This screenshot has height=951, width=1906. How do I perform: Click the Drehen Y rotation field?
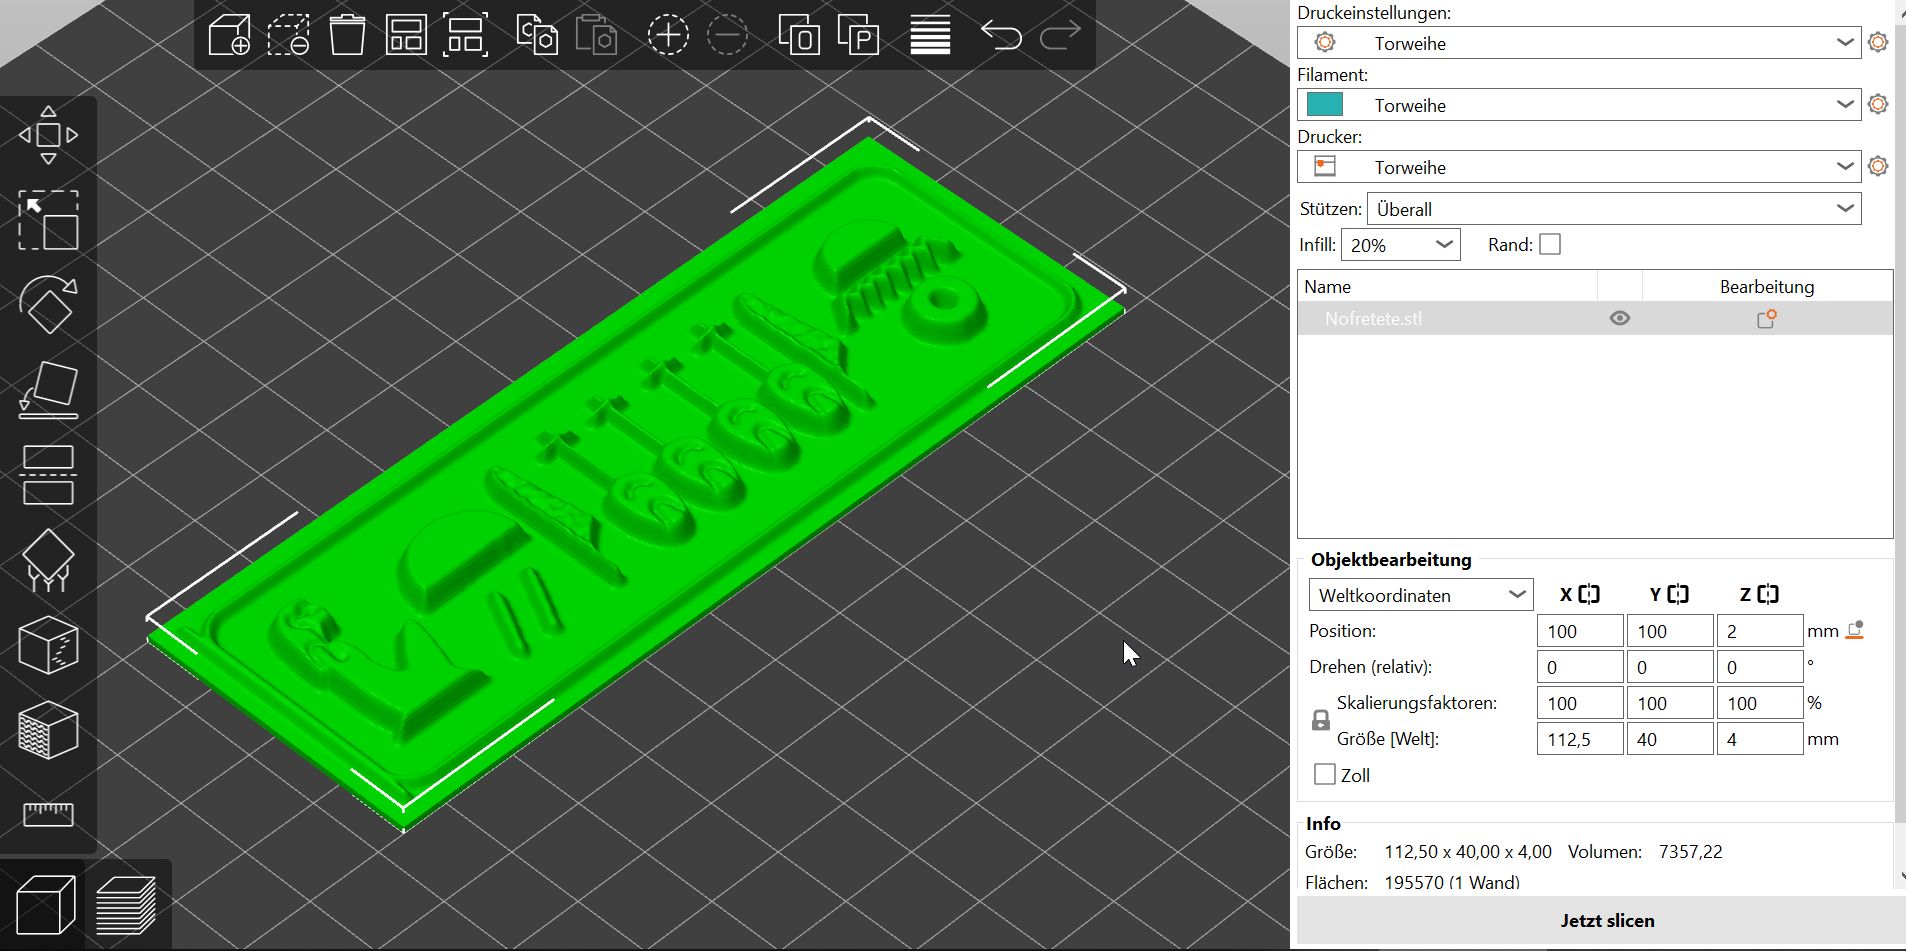pyautogui.click(x=1670, y=667)
